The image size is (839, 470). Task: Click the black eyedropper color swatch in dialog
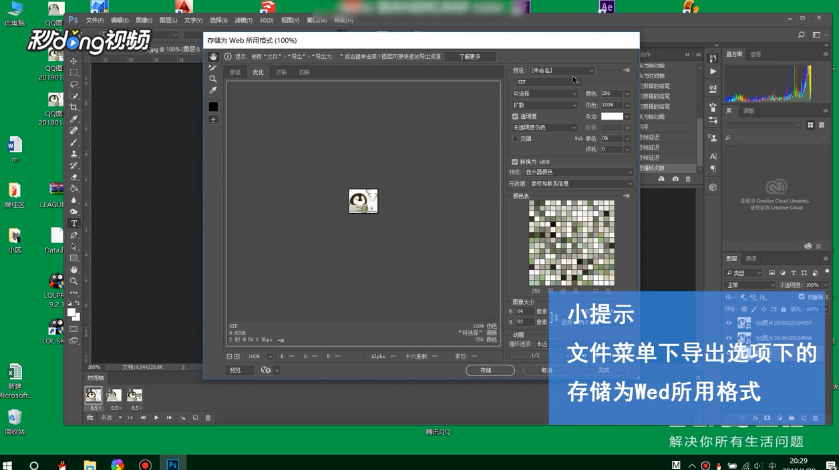[x=213, y=107]
